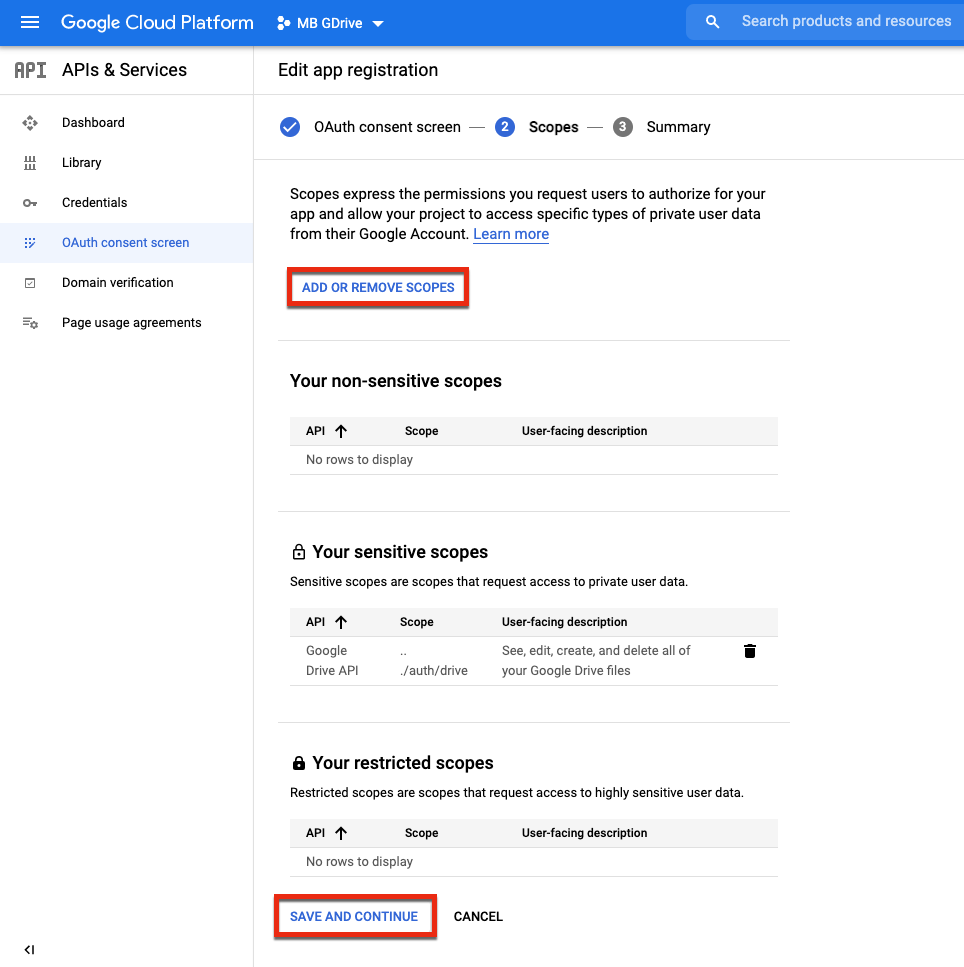Click User-facing description header in non-sensitive scopes table
964x967 pixels.
point(584,431)
